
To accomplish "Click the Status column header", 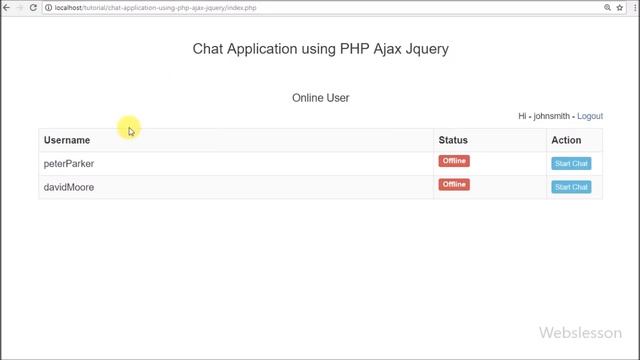I will click(490, 140).
